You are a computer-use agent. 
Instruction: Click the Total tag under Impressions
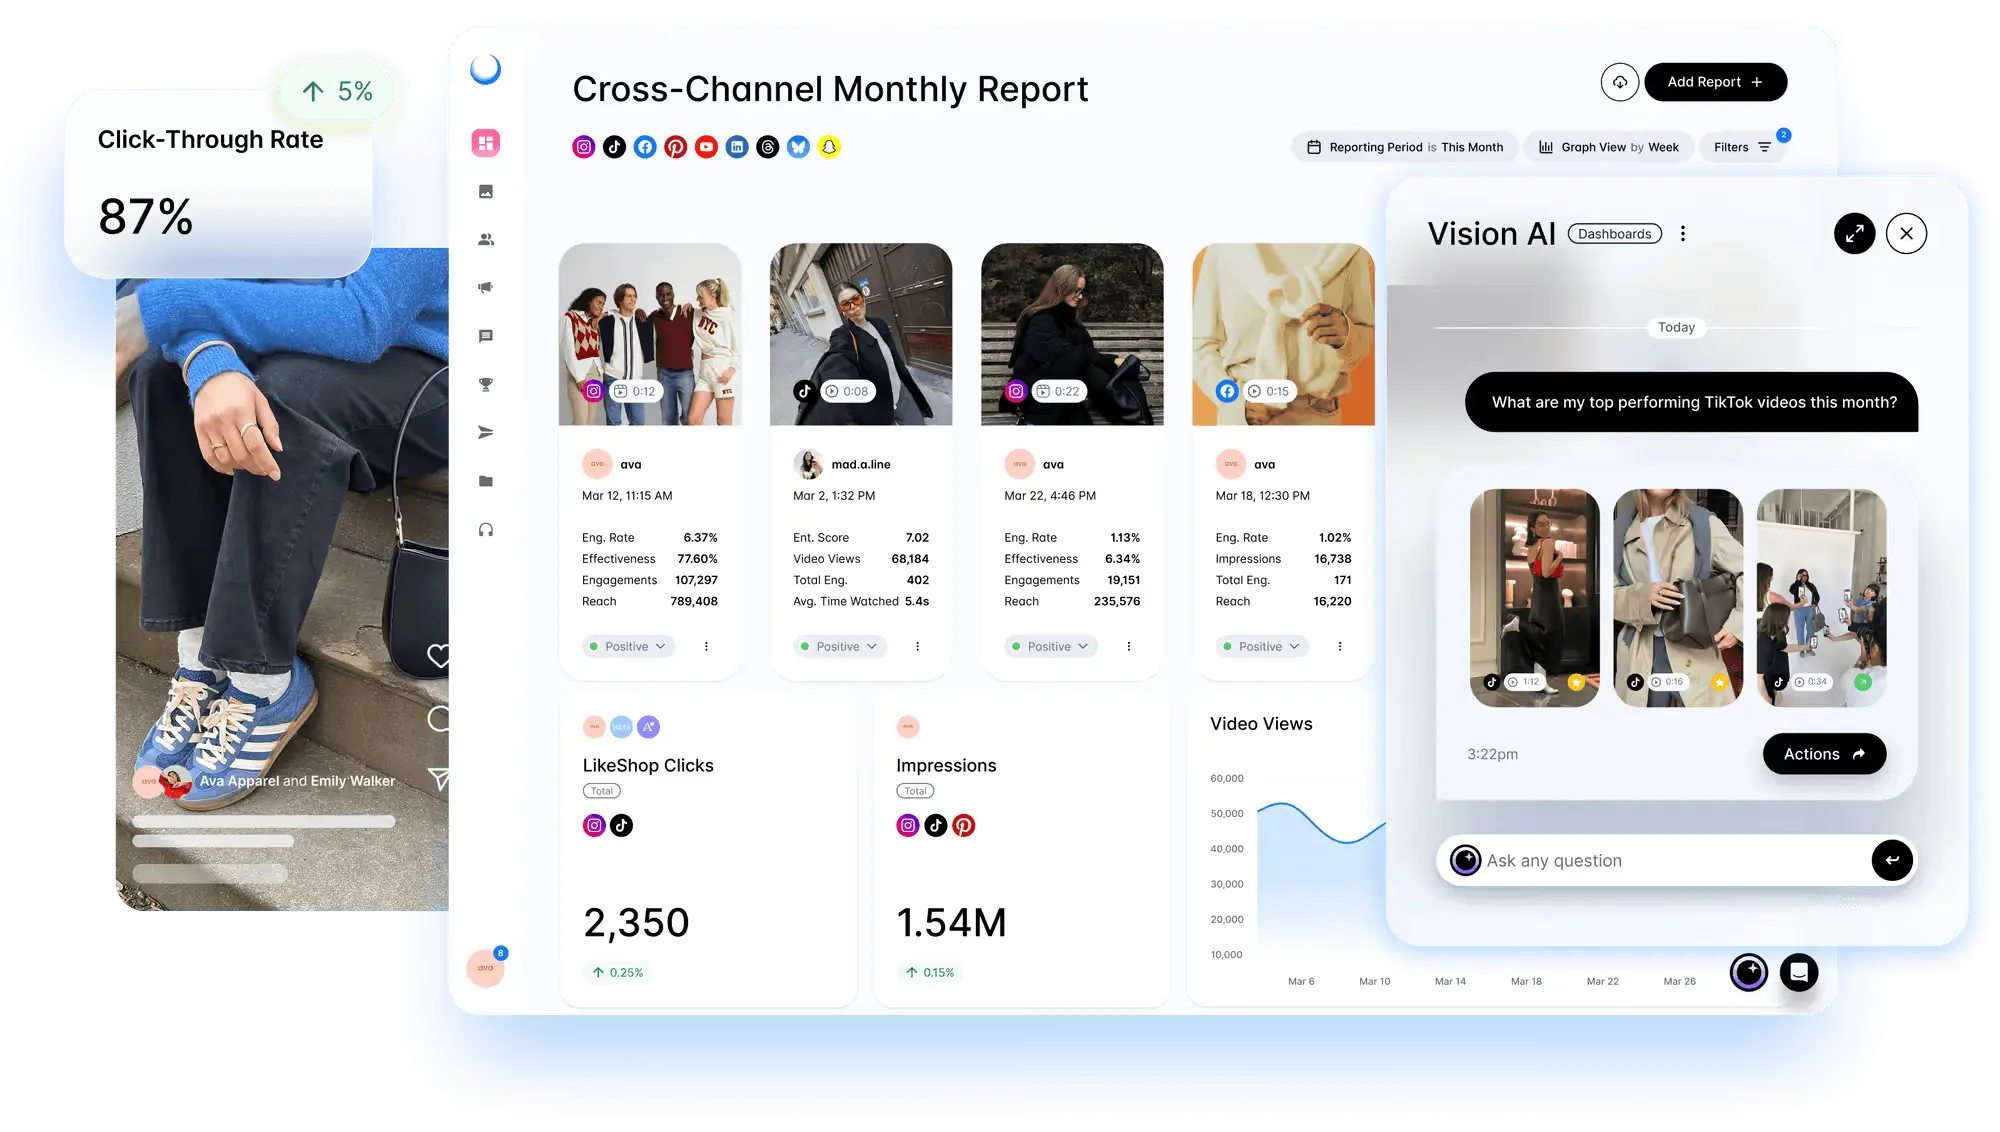tap(915, 791)
